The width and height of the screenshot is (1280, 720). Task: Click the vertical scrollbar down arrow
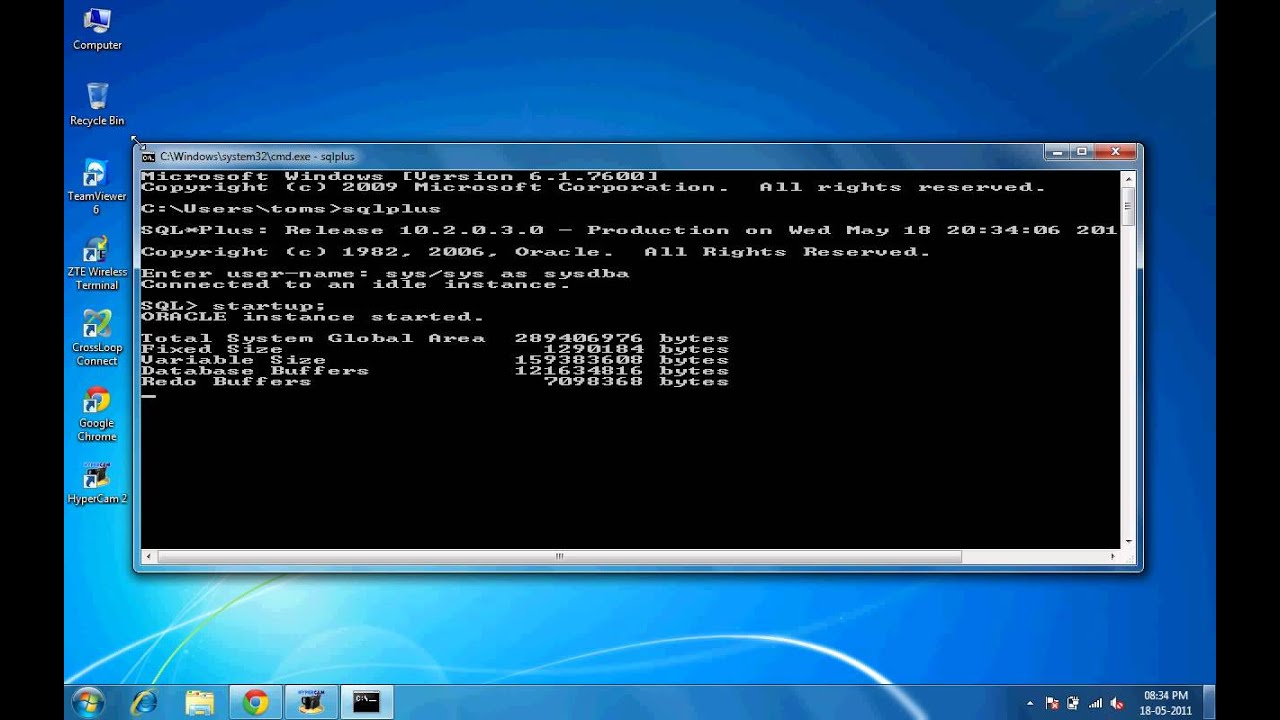click(x=1129, y=541)
